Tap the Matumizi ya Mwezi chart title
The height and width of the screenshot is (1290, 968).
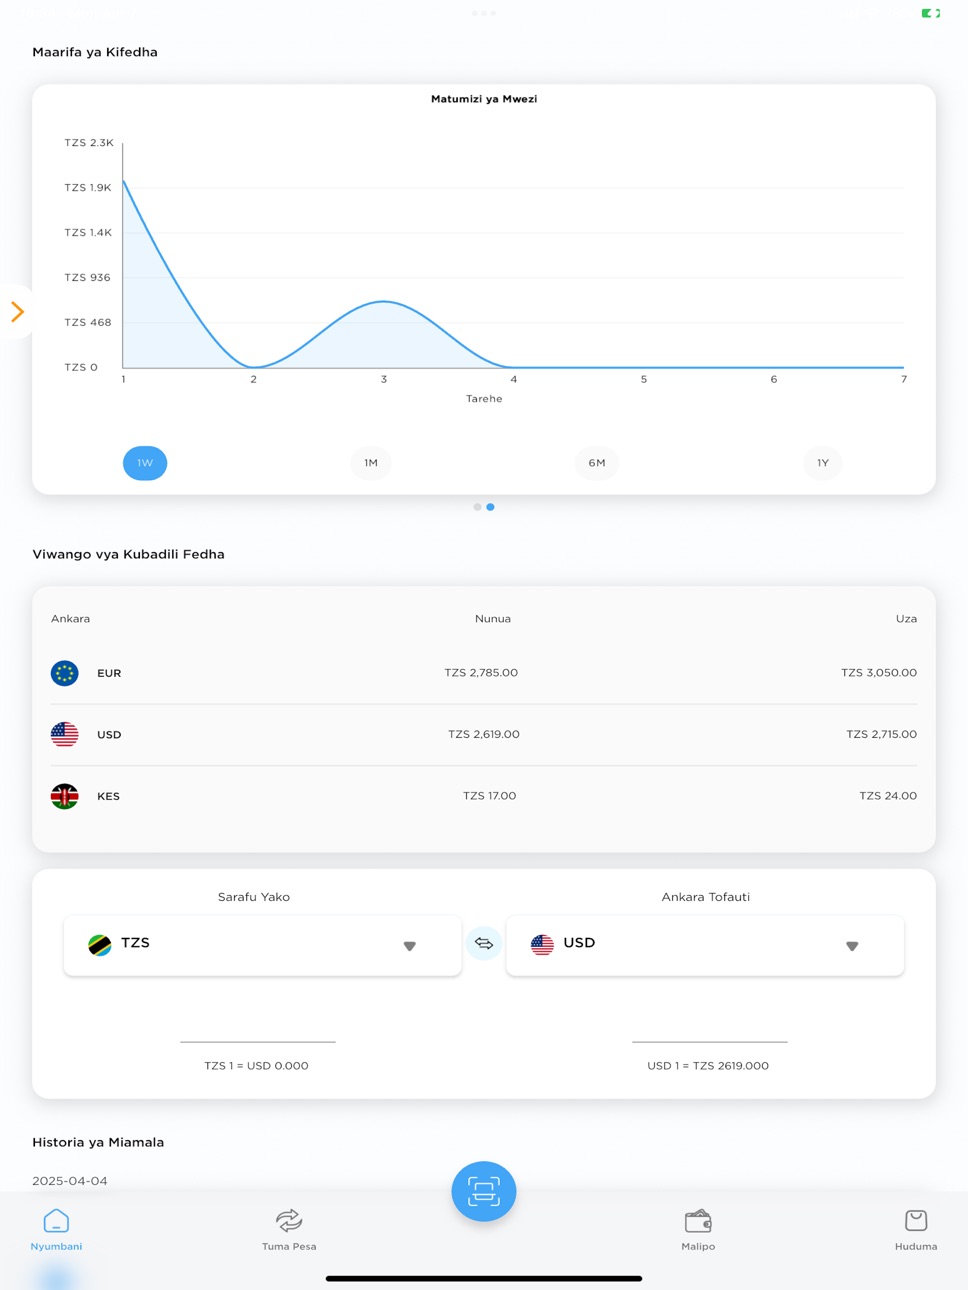(484, 99)
